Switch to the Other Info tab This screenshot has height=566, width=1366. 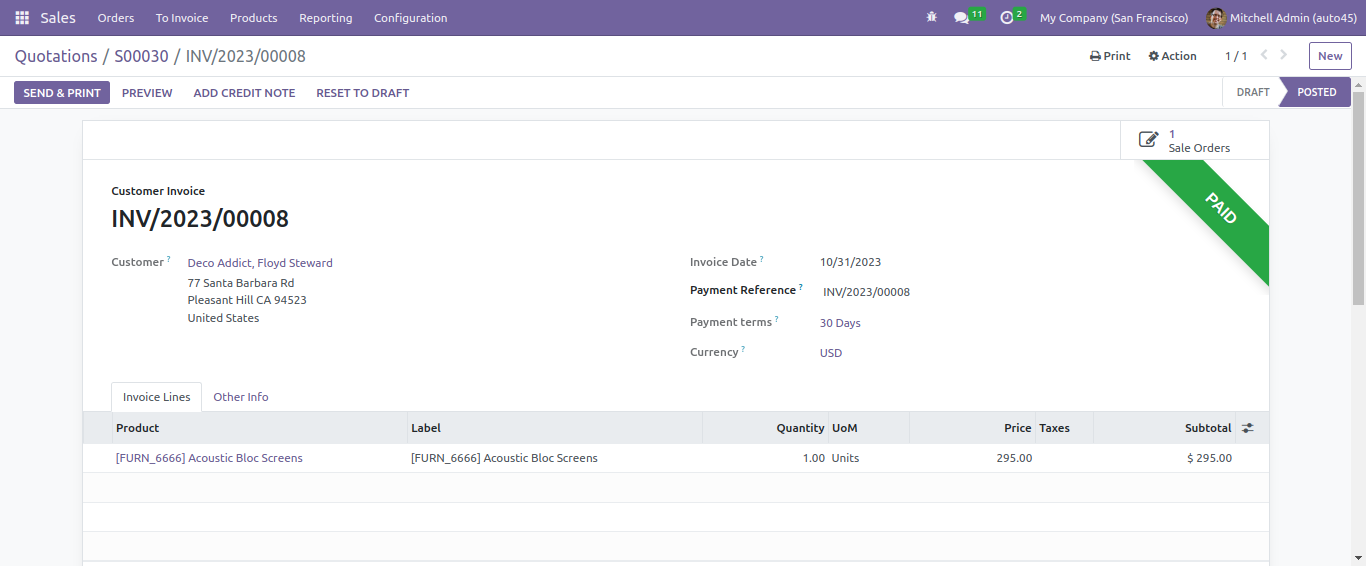pyautogui.click(x=241, y=397)
